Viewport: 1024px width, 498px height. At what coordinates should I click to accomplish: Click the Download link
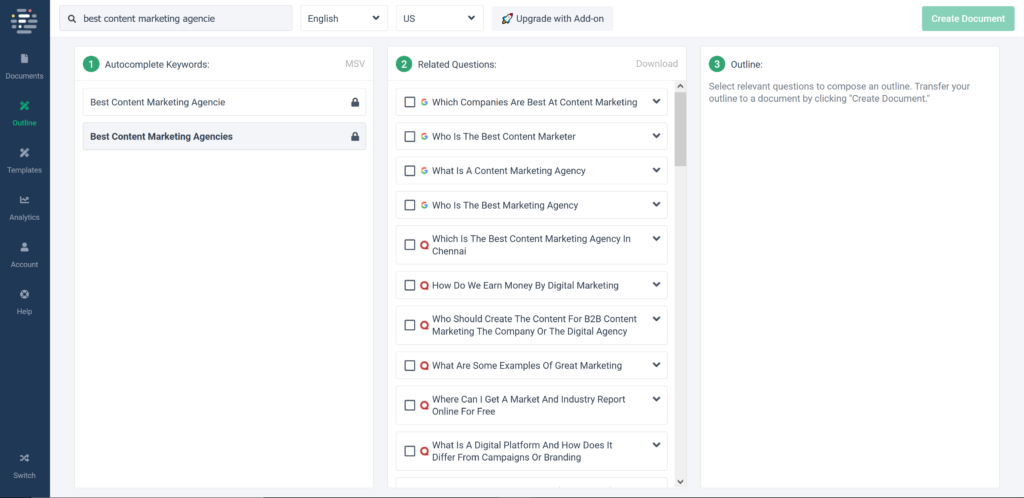[x=657, y=64]
